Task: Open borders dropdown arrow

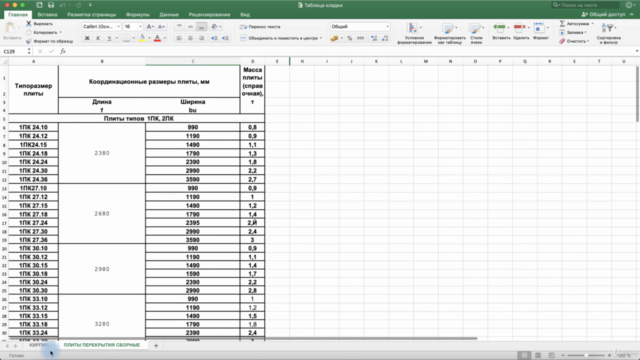Action: tap(133, 38)
